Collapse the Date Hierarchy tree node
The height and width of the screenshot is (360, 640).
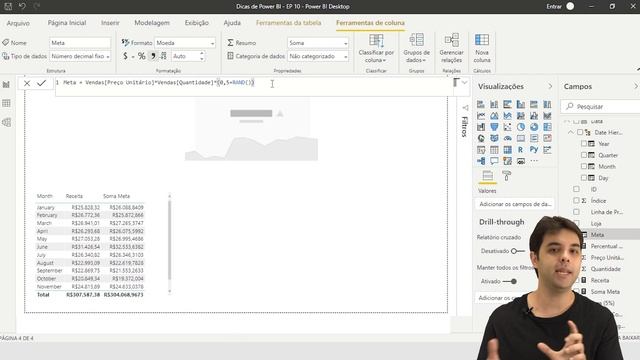[x=571, y=132]
